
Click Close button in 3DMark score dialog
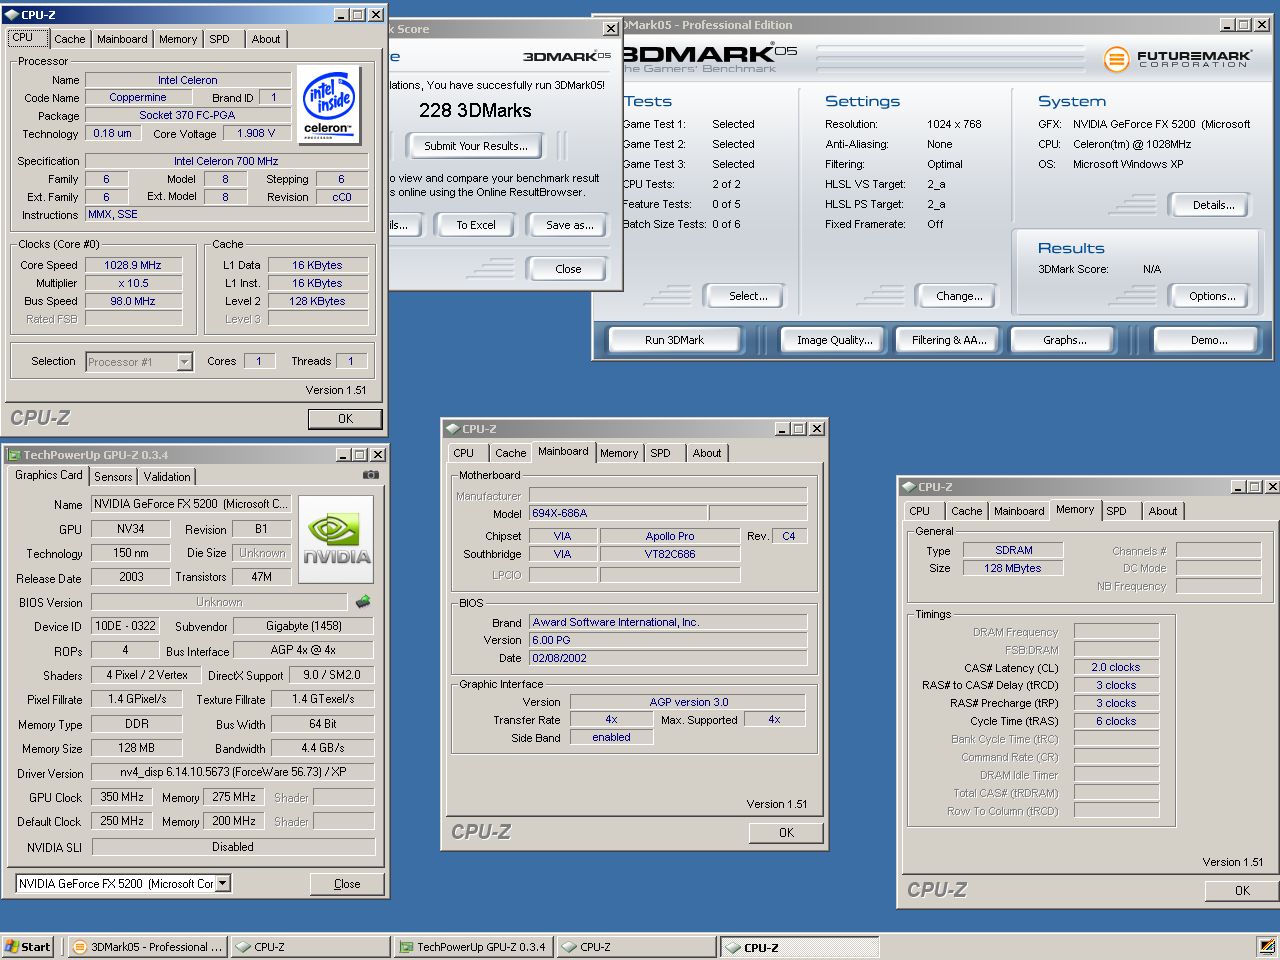click(x=568, y=269)
